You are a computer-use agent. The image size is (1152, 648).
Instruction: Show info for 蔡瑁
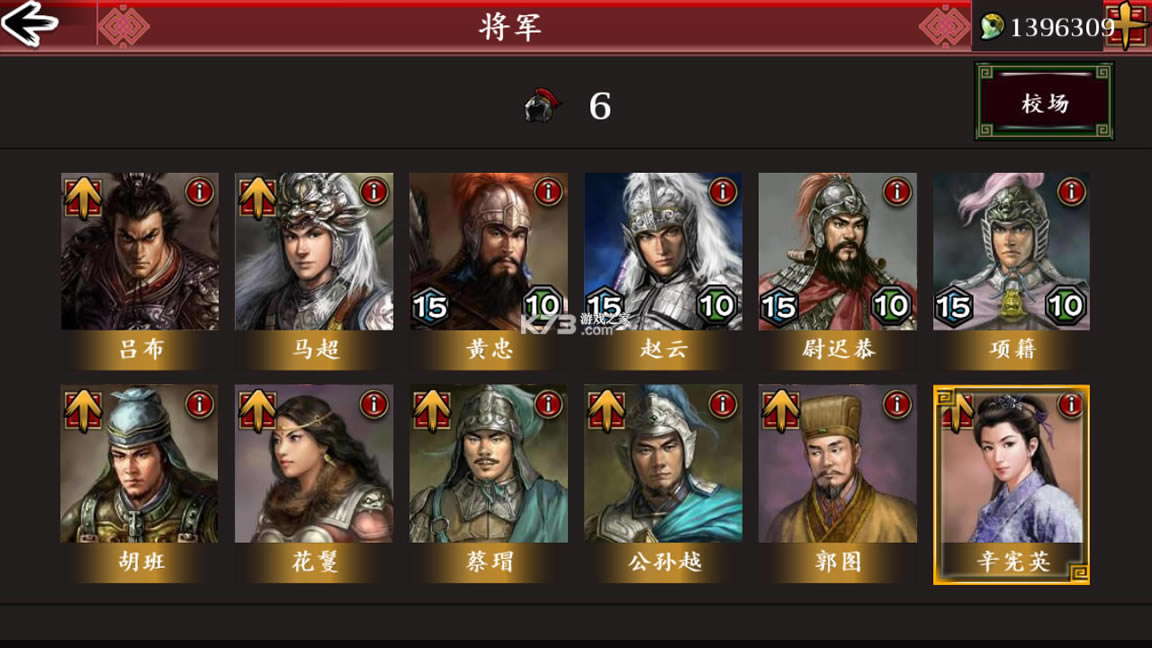click(x=548, y=404)
